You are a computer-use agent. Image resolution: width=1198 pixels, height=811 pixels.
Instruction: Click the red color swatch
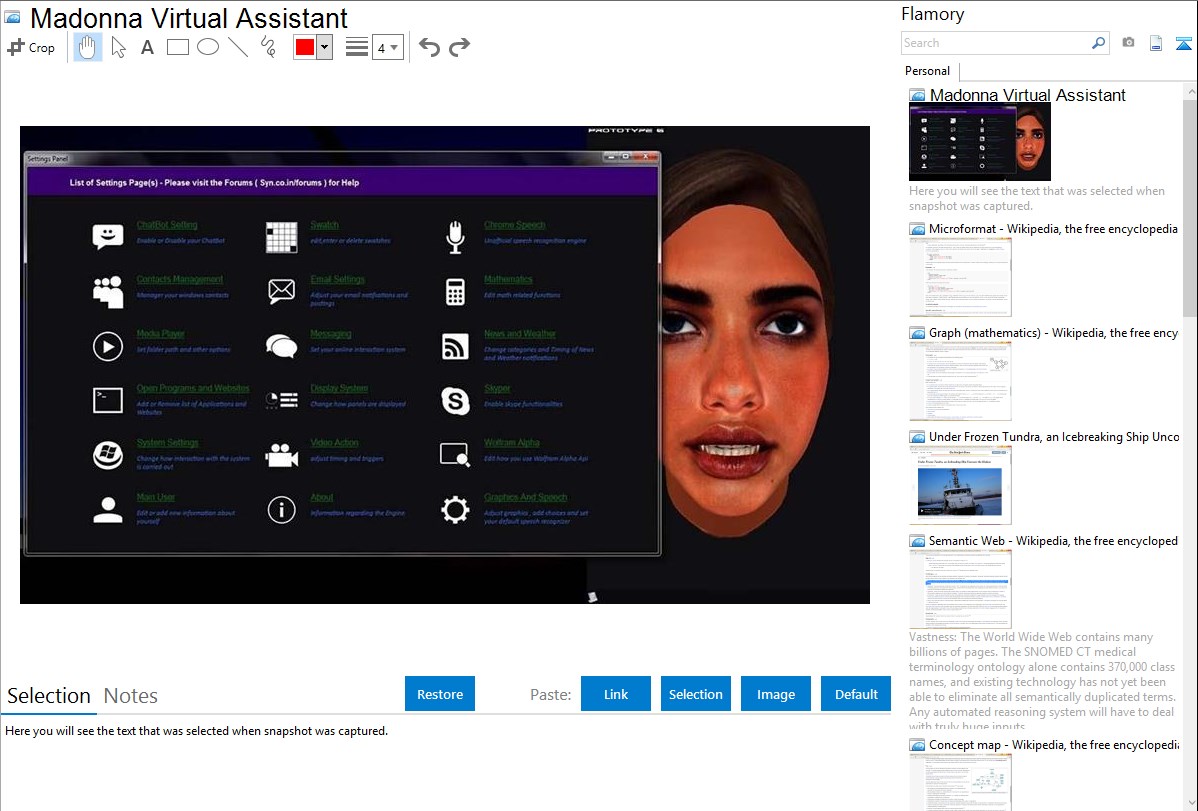[x=305, y=47]
